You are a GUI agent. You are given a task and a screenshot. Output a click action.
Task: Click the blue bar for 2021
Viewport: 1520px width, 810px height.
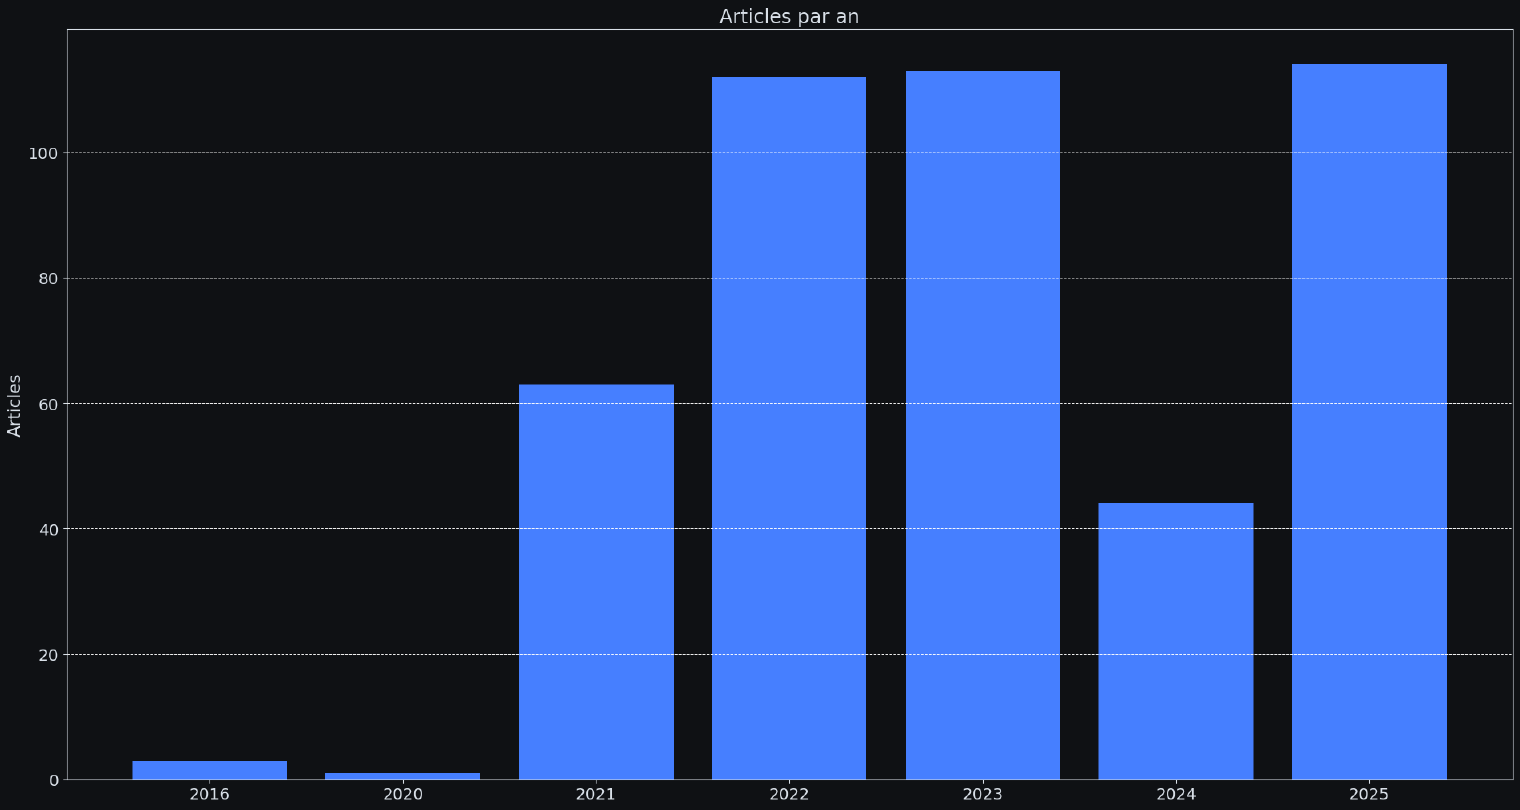[x=596, y=581]
